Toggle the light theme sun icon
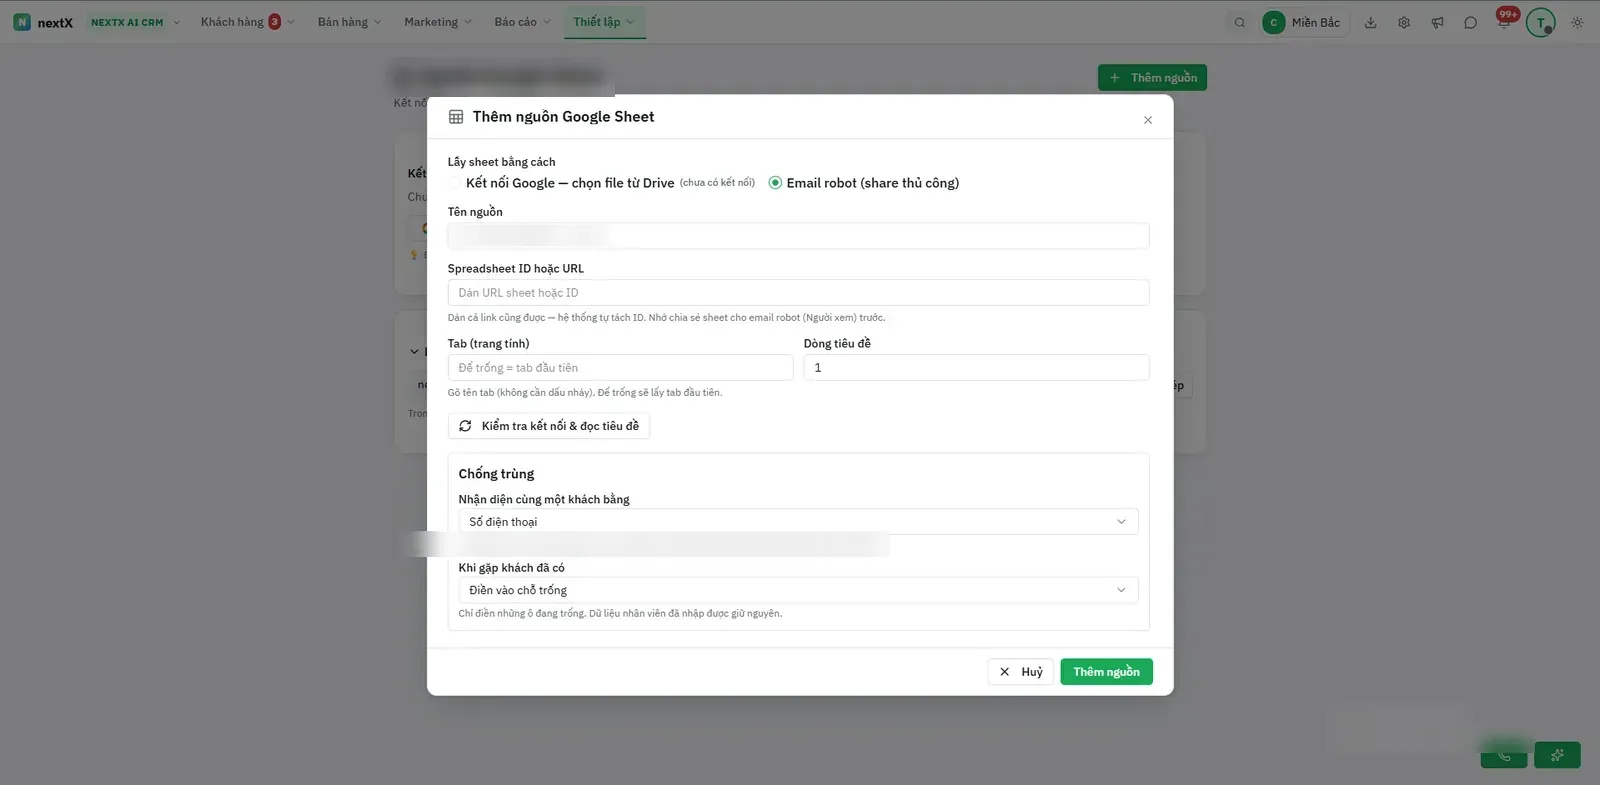 (x=1577, y=22)
